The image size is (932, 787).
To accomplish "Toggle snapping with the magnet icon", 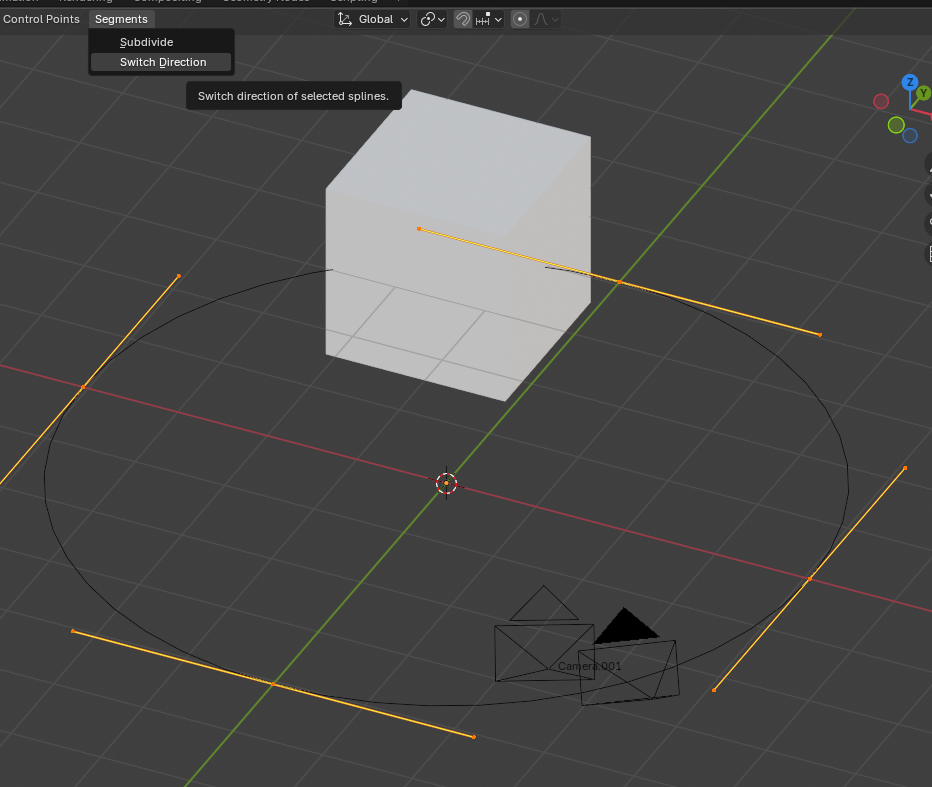I will pyautogui.click(x=463, y=19).
